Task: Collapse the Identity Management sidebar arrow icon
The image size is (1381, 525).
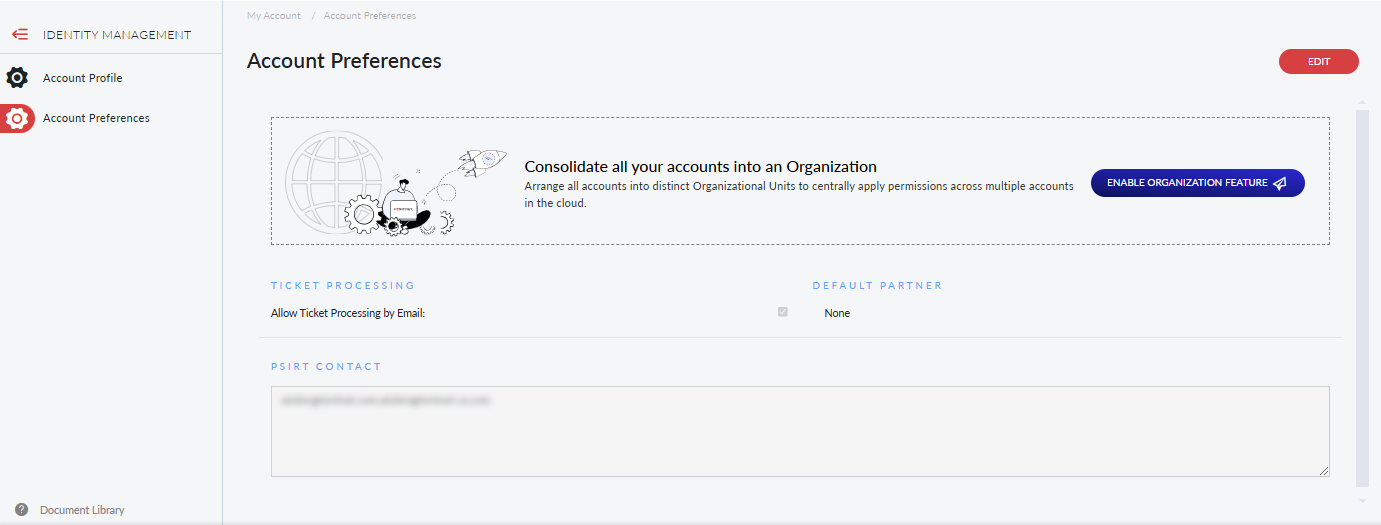Action: (x=20, y=34)
